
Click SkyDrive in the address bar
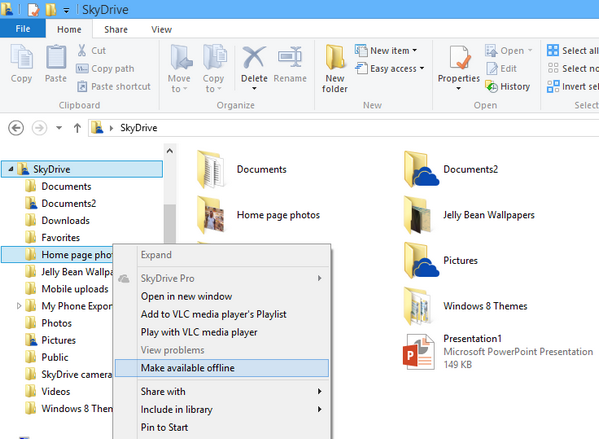coord(139,128)
